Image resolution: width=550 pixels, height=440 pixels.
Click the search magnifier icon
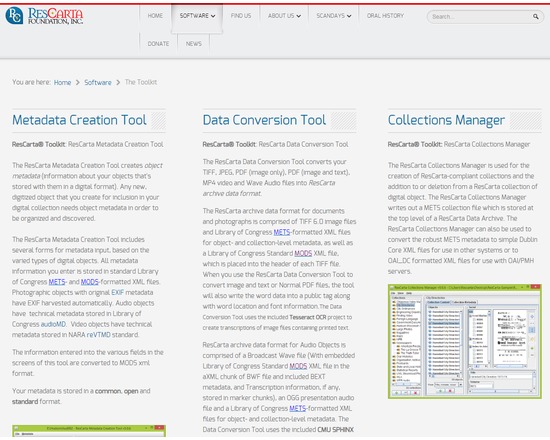[x=536, y=16]
